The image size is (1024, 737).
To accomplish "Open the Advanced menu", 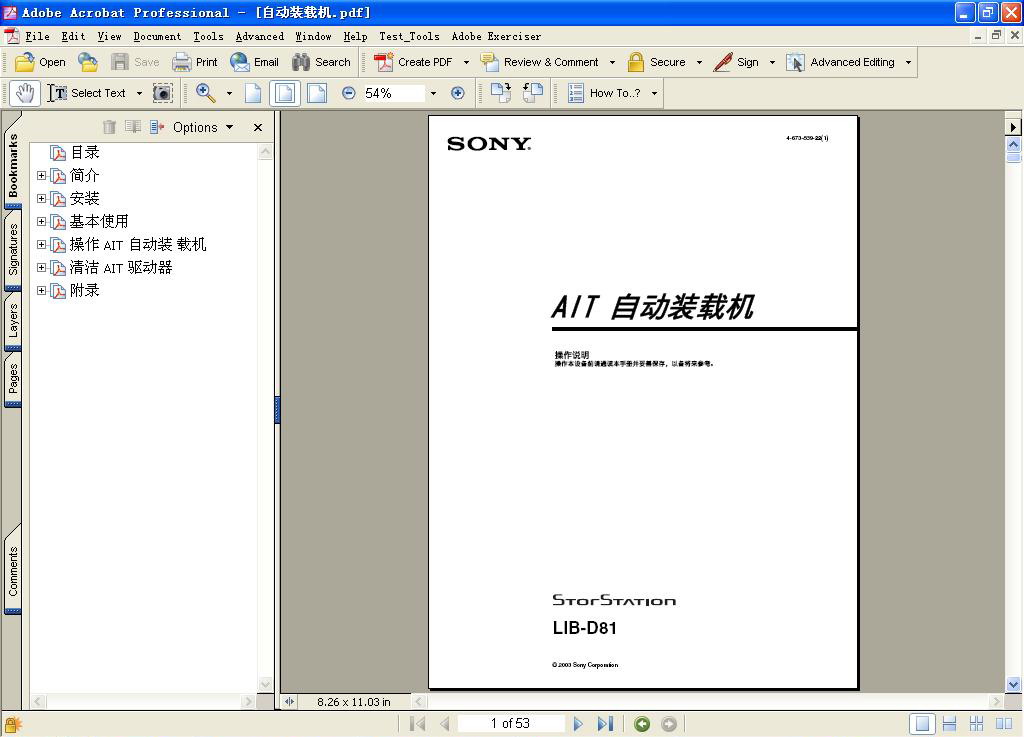I will click(259, 37).
